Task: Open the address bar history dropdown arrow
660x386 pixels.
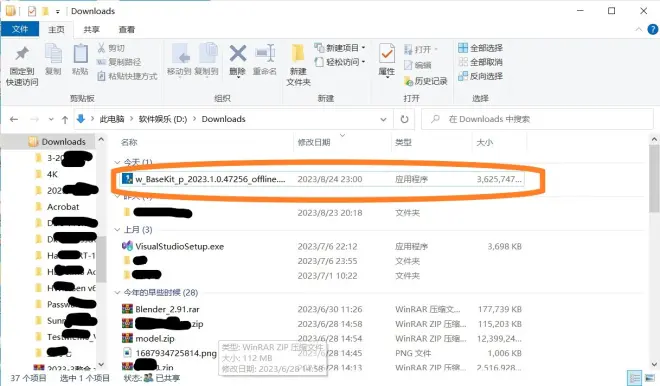Action: click(383, 119)
